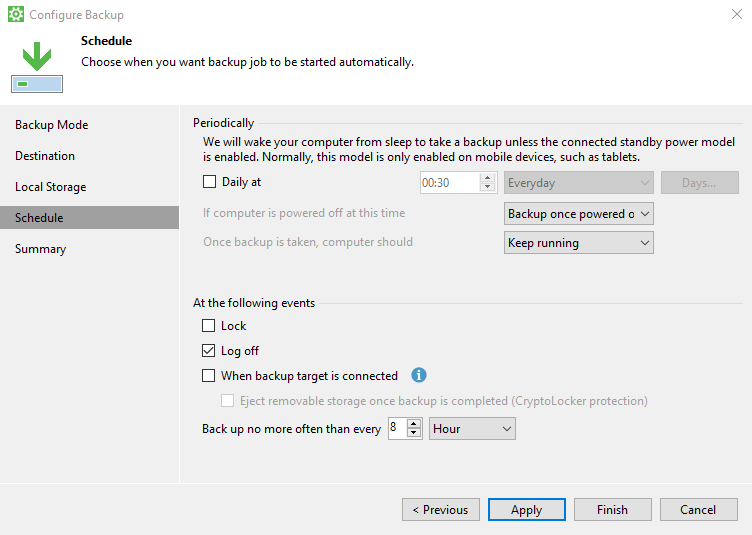Switch to the Summary step
Screen dimensions: 752x535
40,249
